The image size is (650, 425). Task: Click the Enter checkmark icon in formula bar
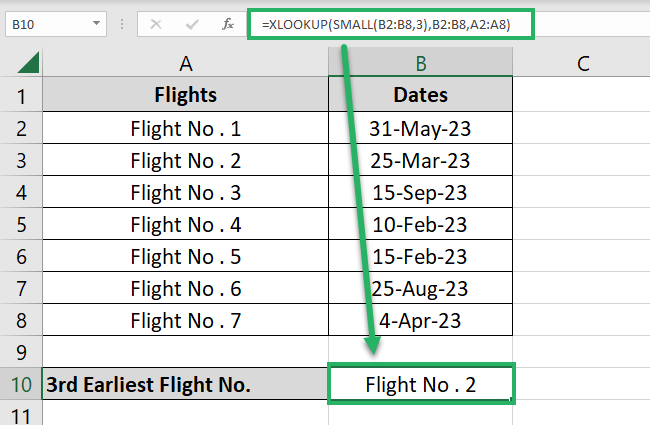tap(190, 24)
